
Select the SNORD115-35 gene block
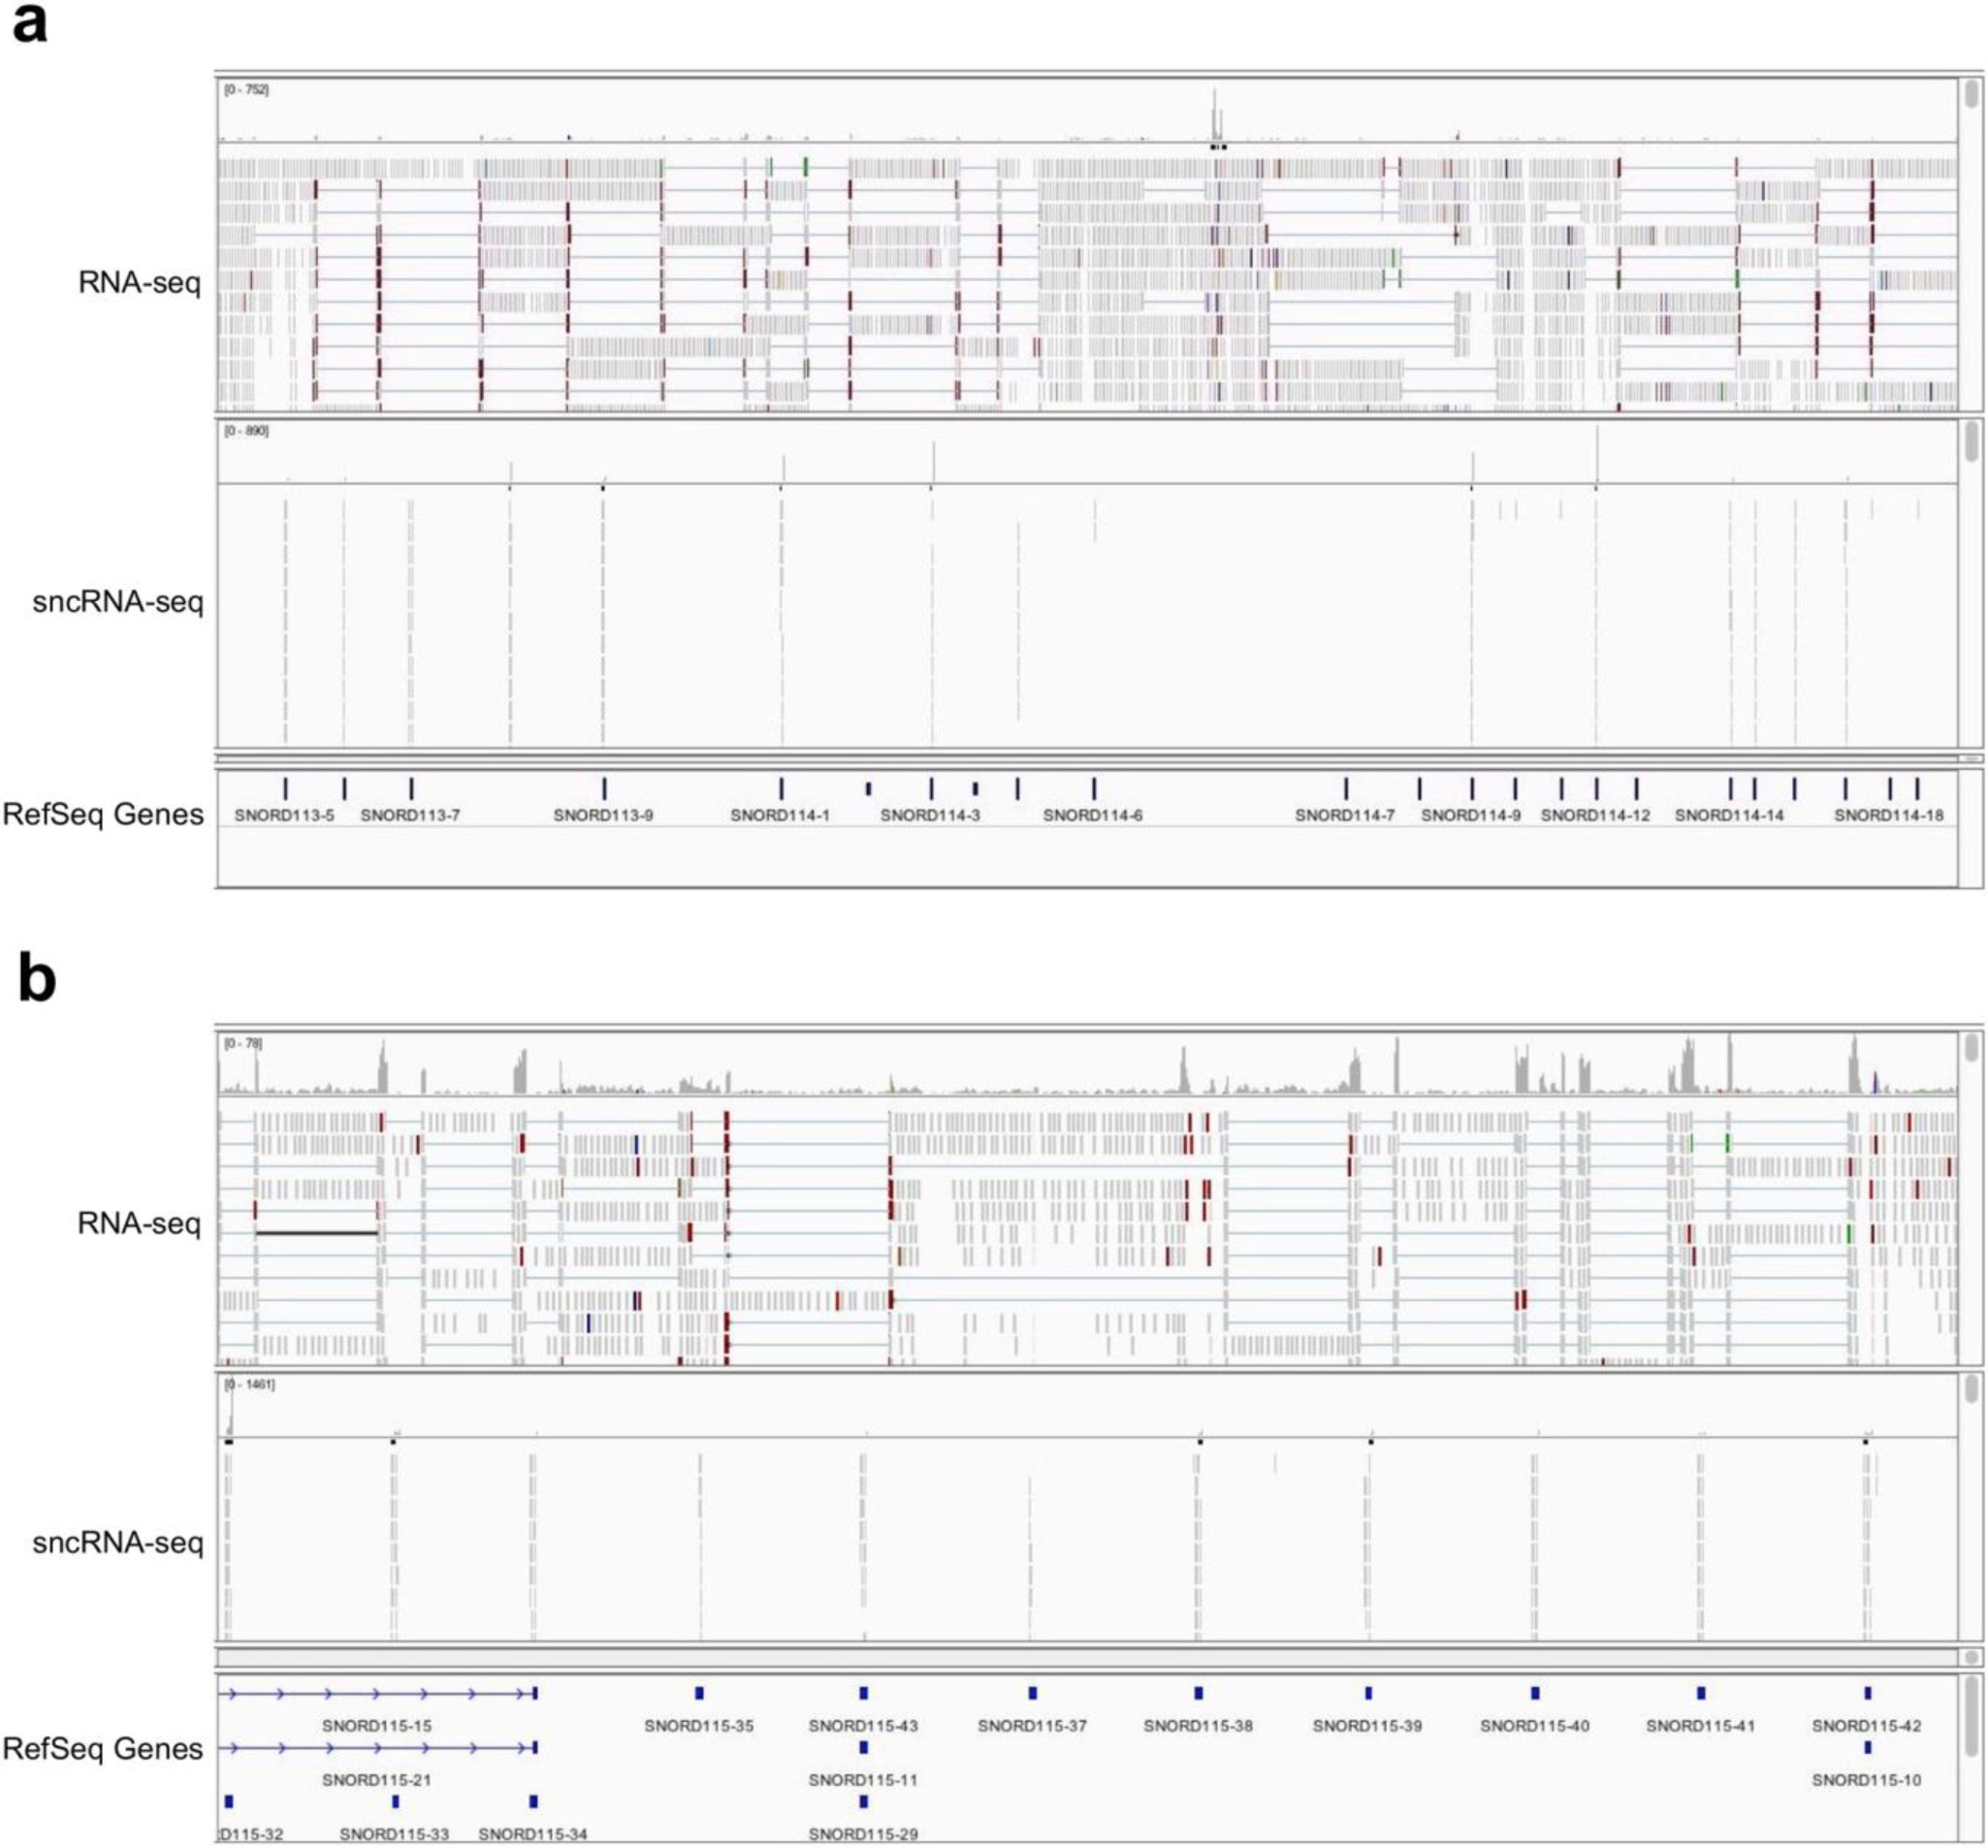699,1693
